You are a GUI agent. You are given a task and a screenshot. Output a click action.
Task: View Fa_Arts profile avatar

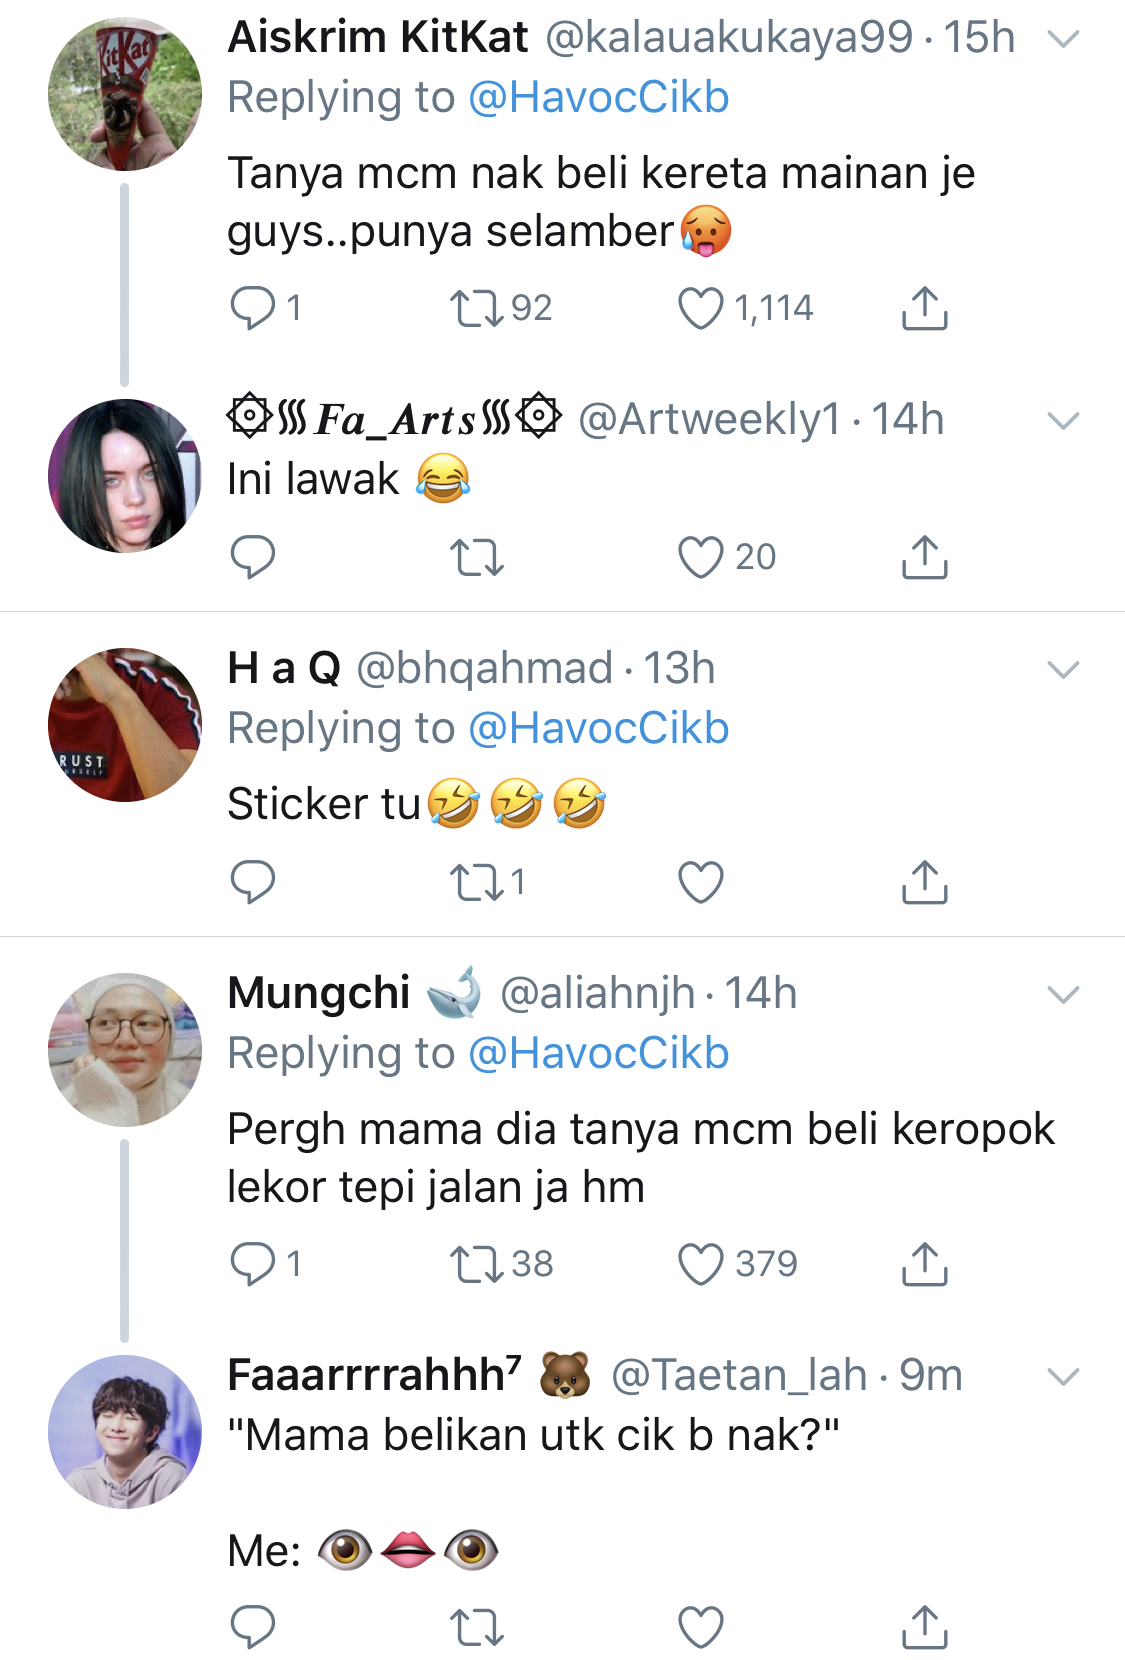coord(125,476)
